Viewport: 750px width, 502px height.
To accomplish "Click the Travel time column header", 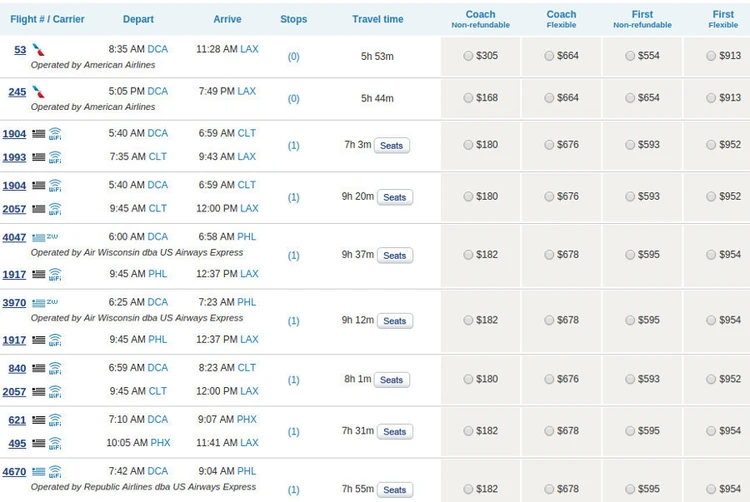I will pos(378,19).
